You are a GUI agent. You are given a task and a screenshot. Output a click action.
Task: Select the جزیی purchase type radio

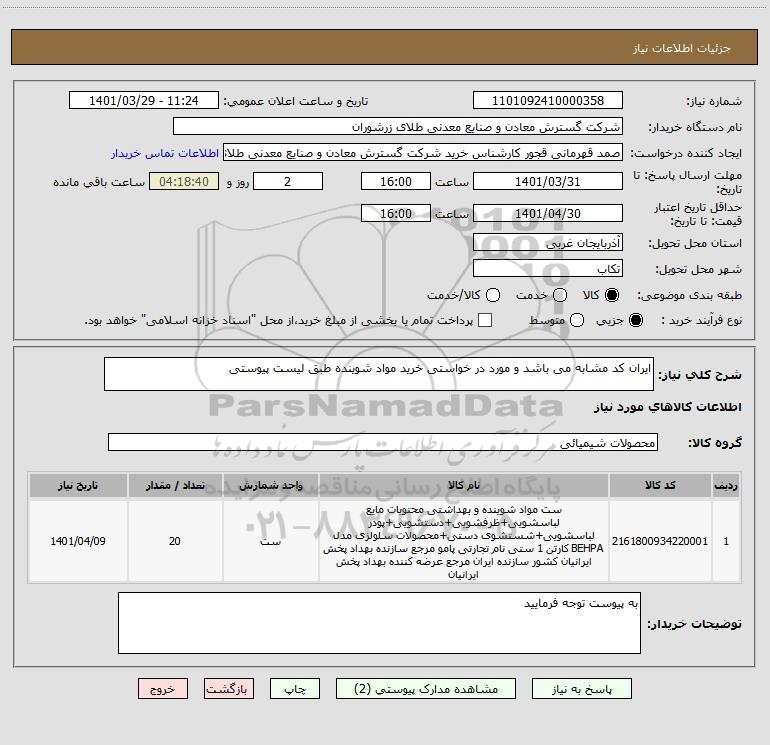click(635, 320)
